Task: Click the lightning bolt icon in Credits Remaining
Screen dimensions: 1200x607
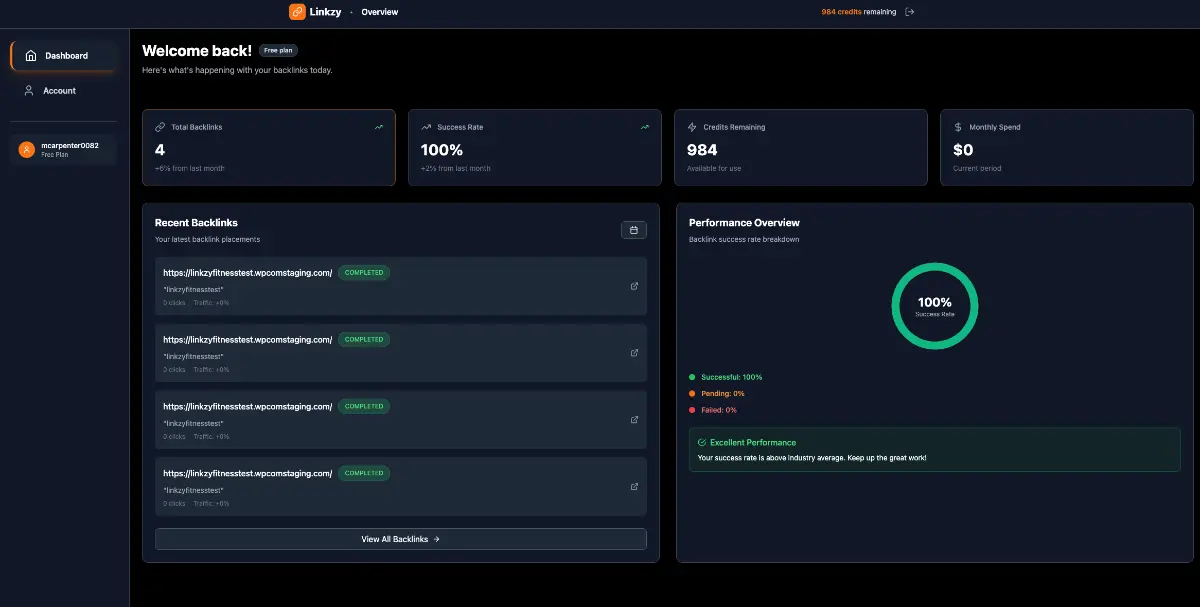Action: [x=692, y=127]
